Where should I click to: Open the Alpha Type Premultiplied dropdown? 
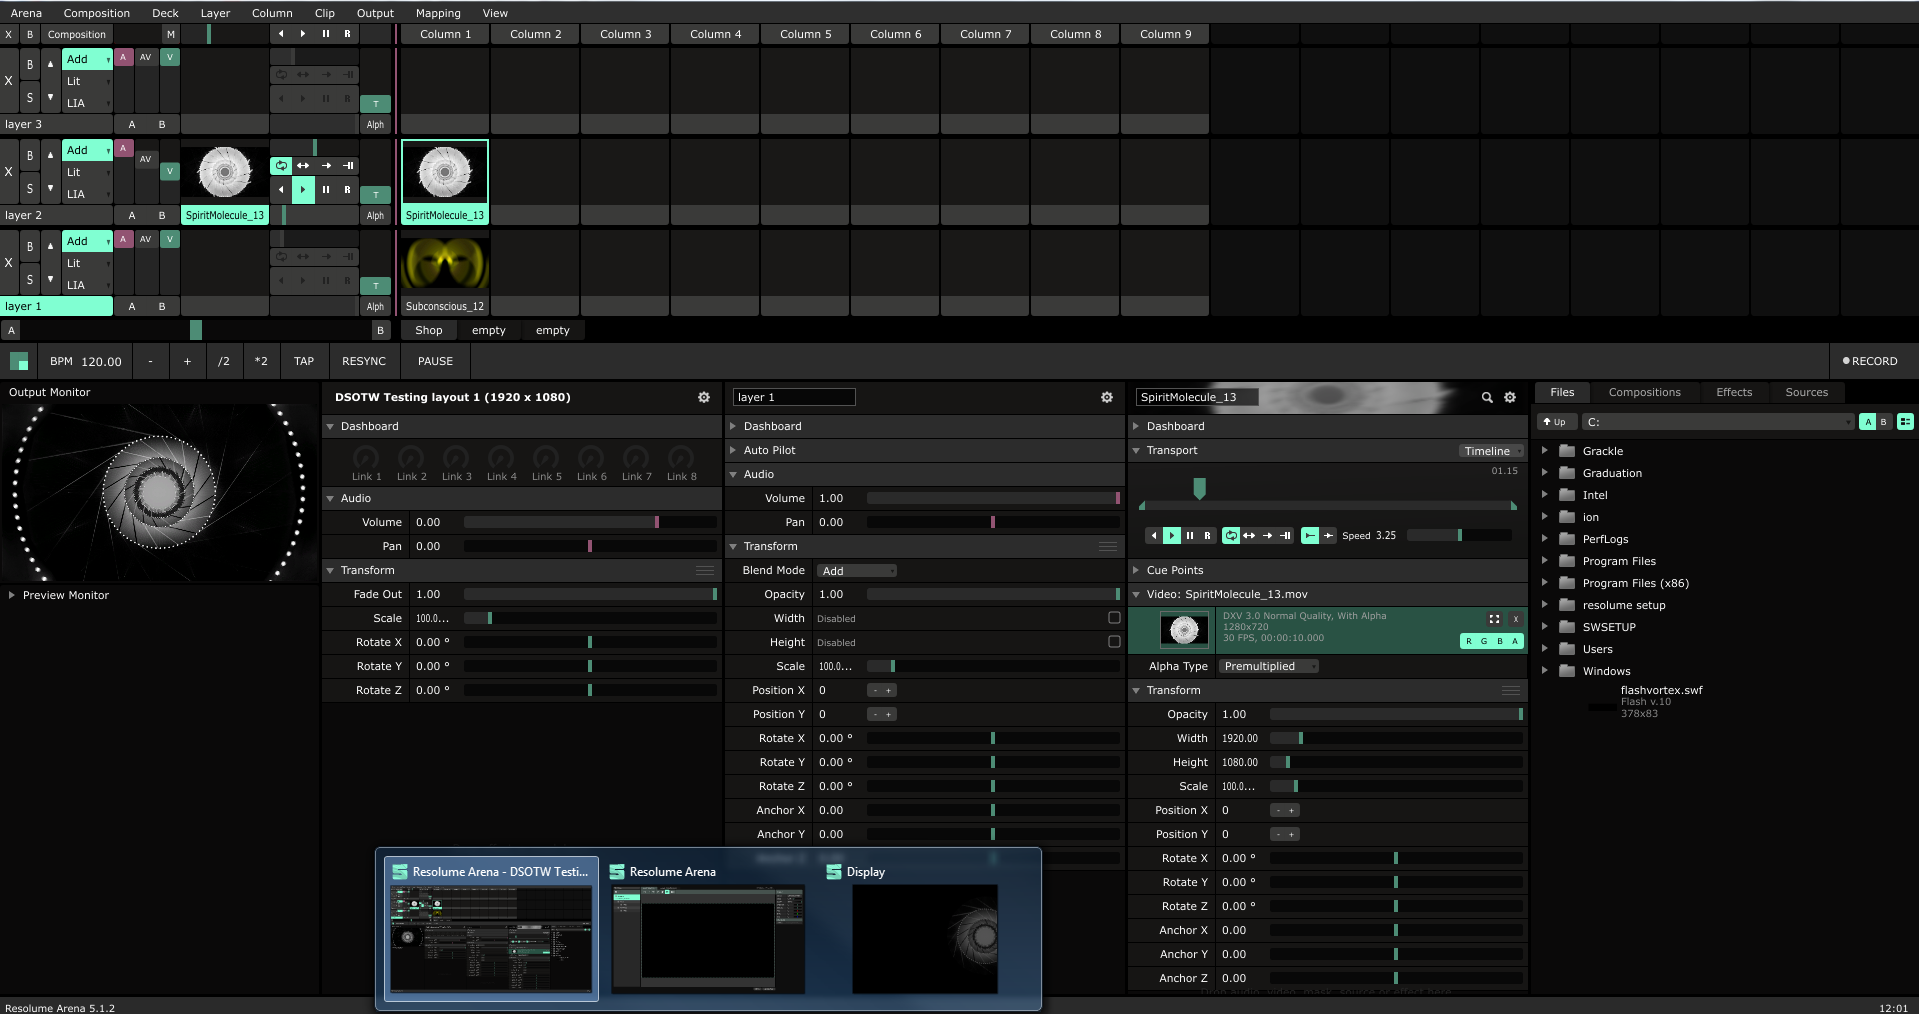pyautogui.click(x=1268, y=667)
